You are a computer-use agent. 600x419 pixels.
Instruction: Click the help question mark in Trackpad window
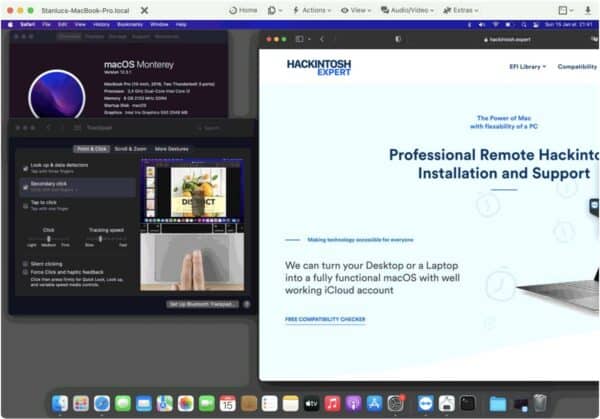click(x=247, y=304)
